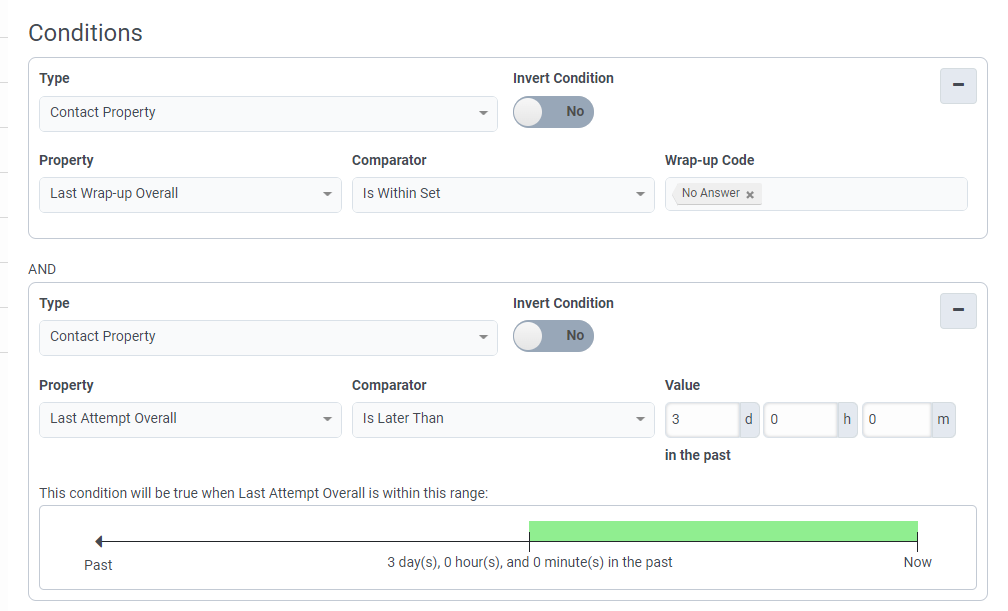Viewport: 1008px width, 611px height.
Task: Toggle Invert Condition for Last Wrap-up condition
Action: 553,112
